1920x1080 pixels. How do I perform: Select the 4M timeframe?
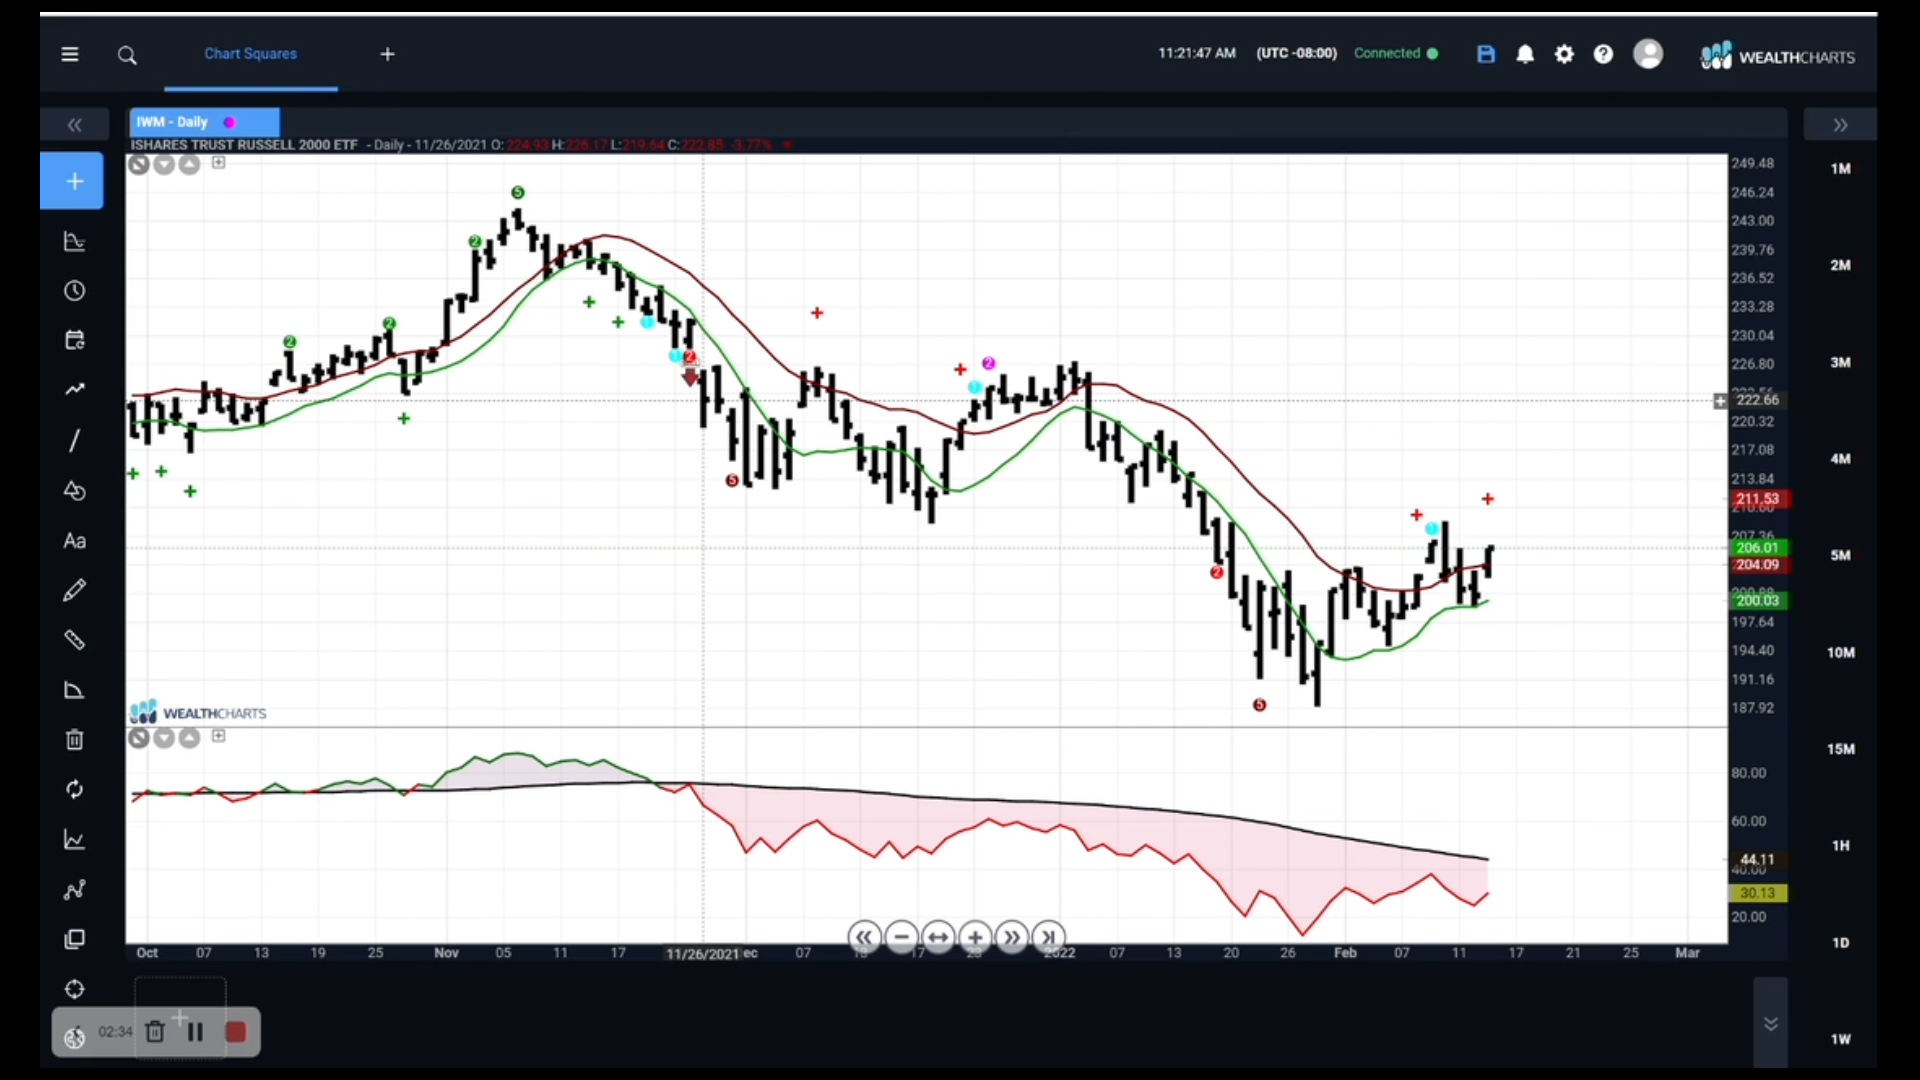coord(1840,459)
